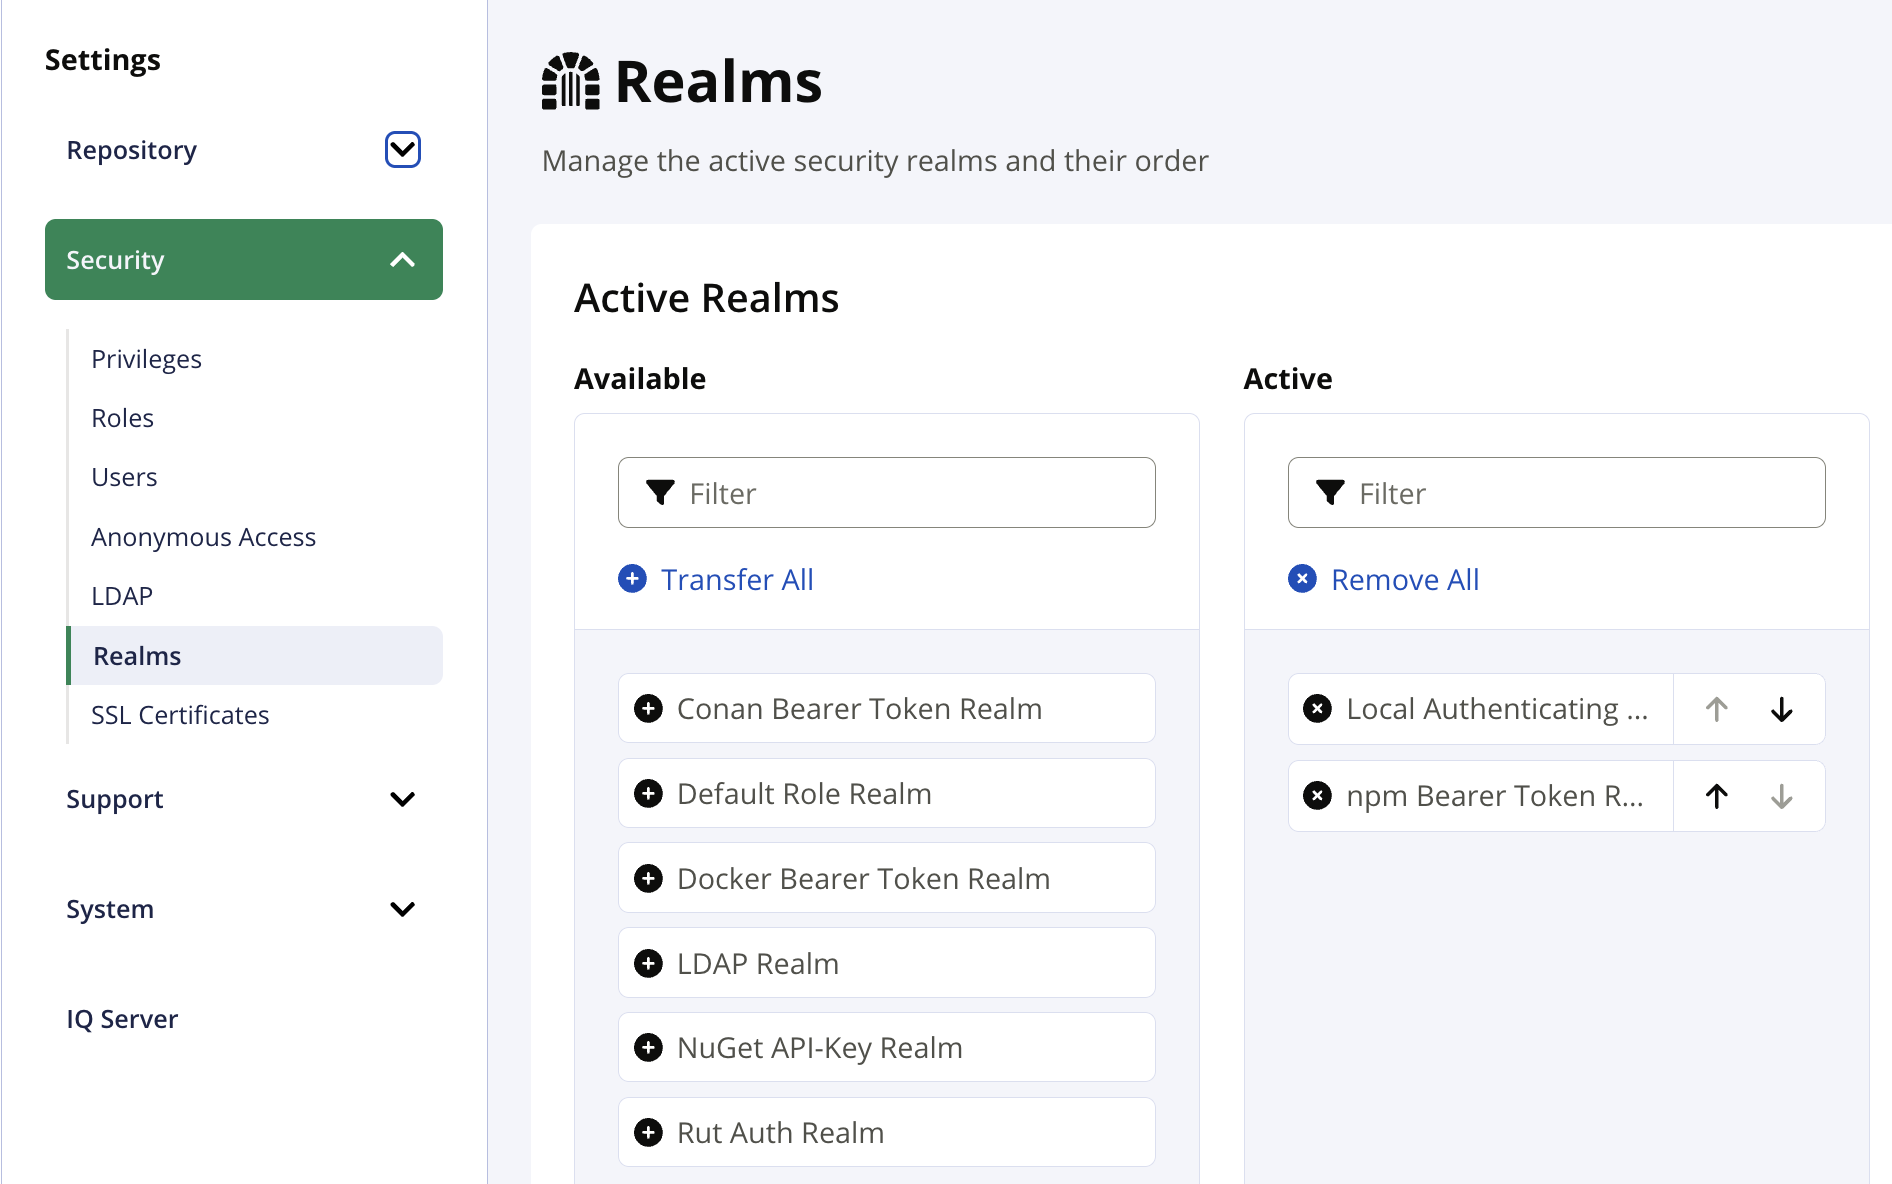The height and width of the screenshot is (1184, 1892).
Task: Open the Privileges page
Action: click(146, 359)
